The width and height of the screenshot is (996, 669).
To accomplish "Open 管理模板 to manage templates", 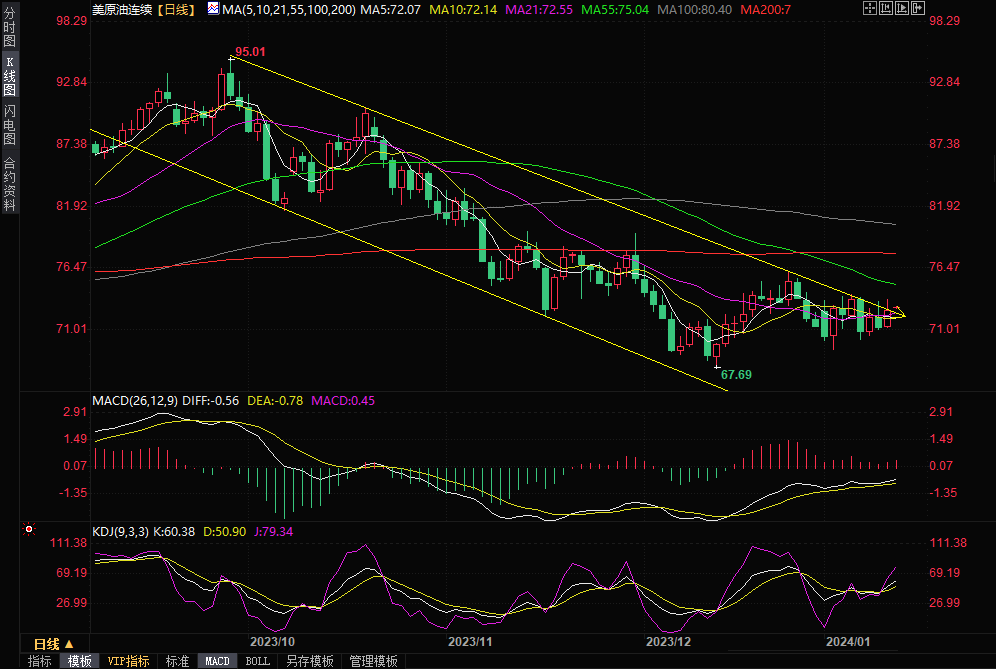I will tap(372, 661).
